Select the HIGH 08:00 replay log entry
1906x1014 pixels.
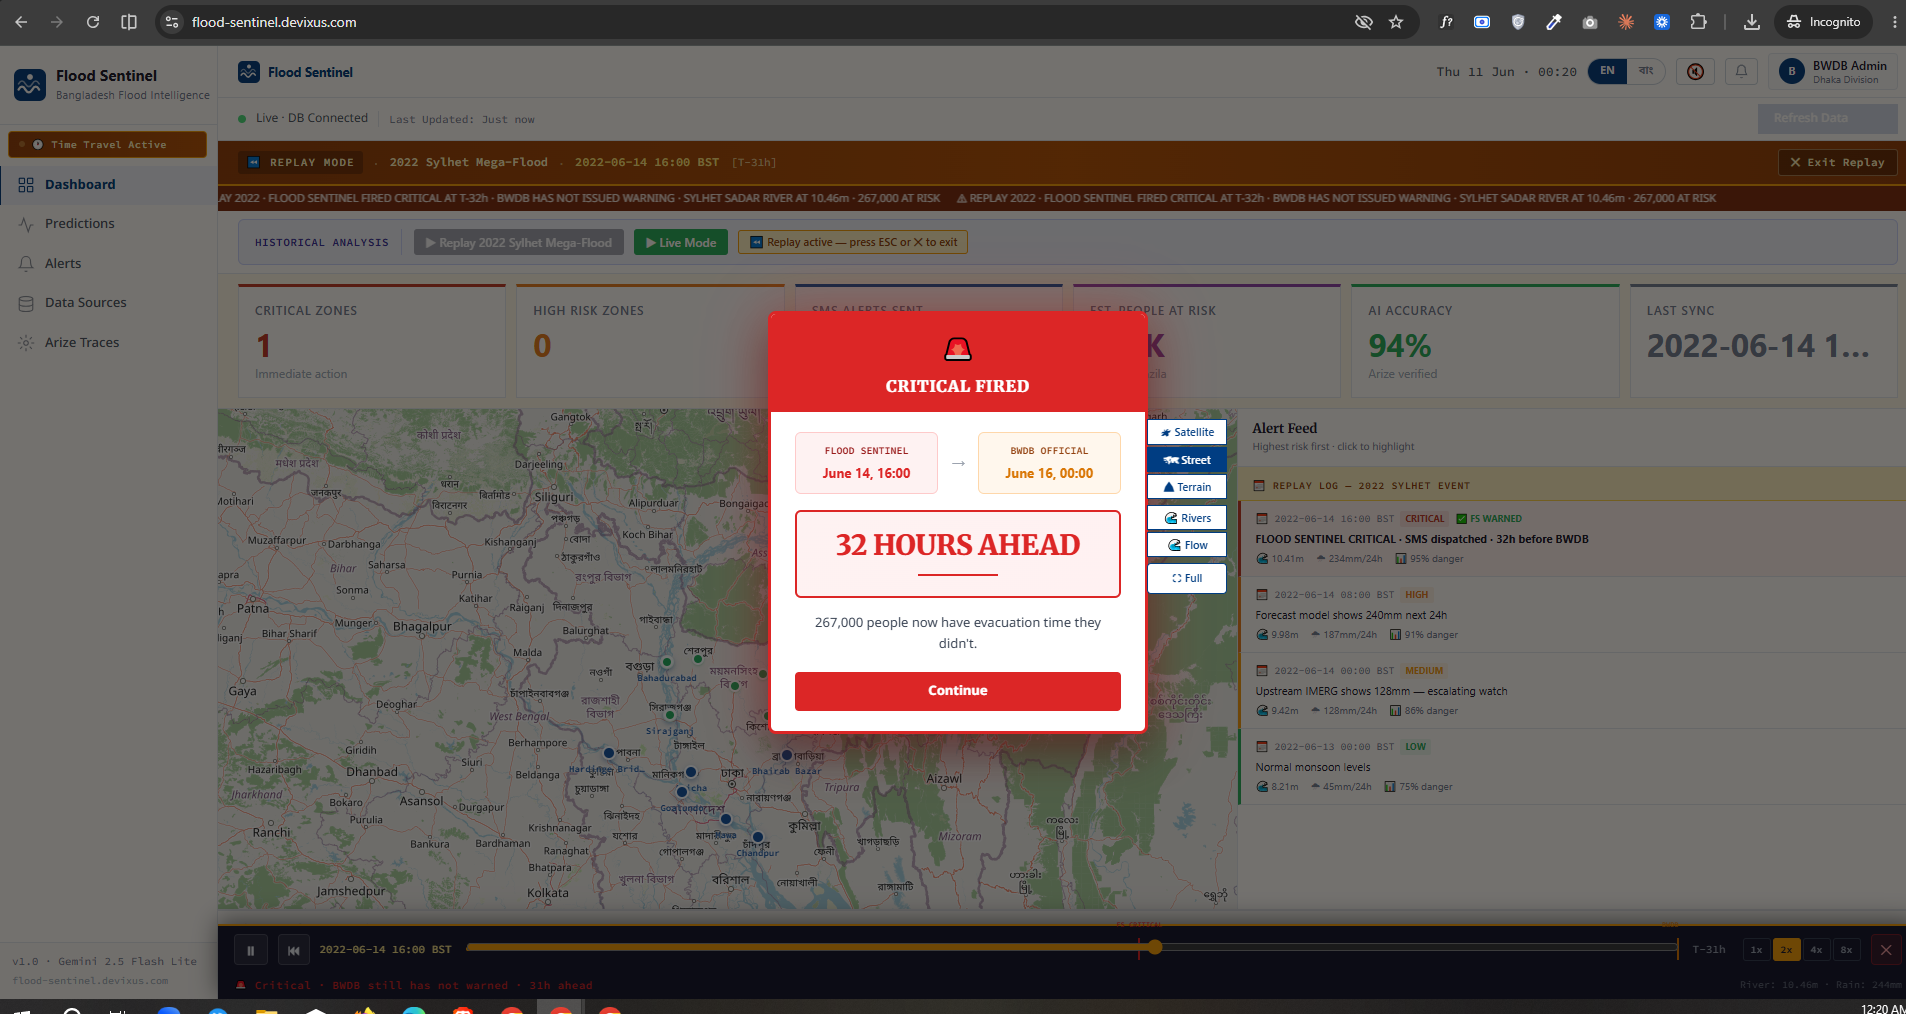pos(1572,615)
